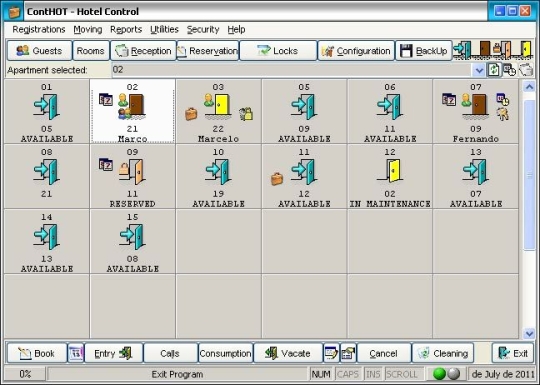The width and height of the screenshot is (540, 385).
Task: Click the maintenance yellow door filter icon
Action: coord(525,50)
